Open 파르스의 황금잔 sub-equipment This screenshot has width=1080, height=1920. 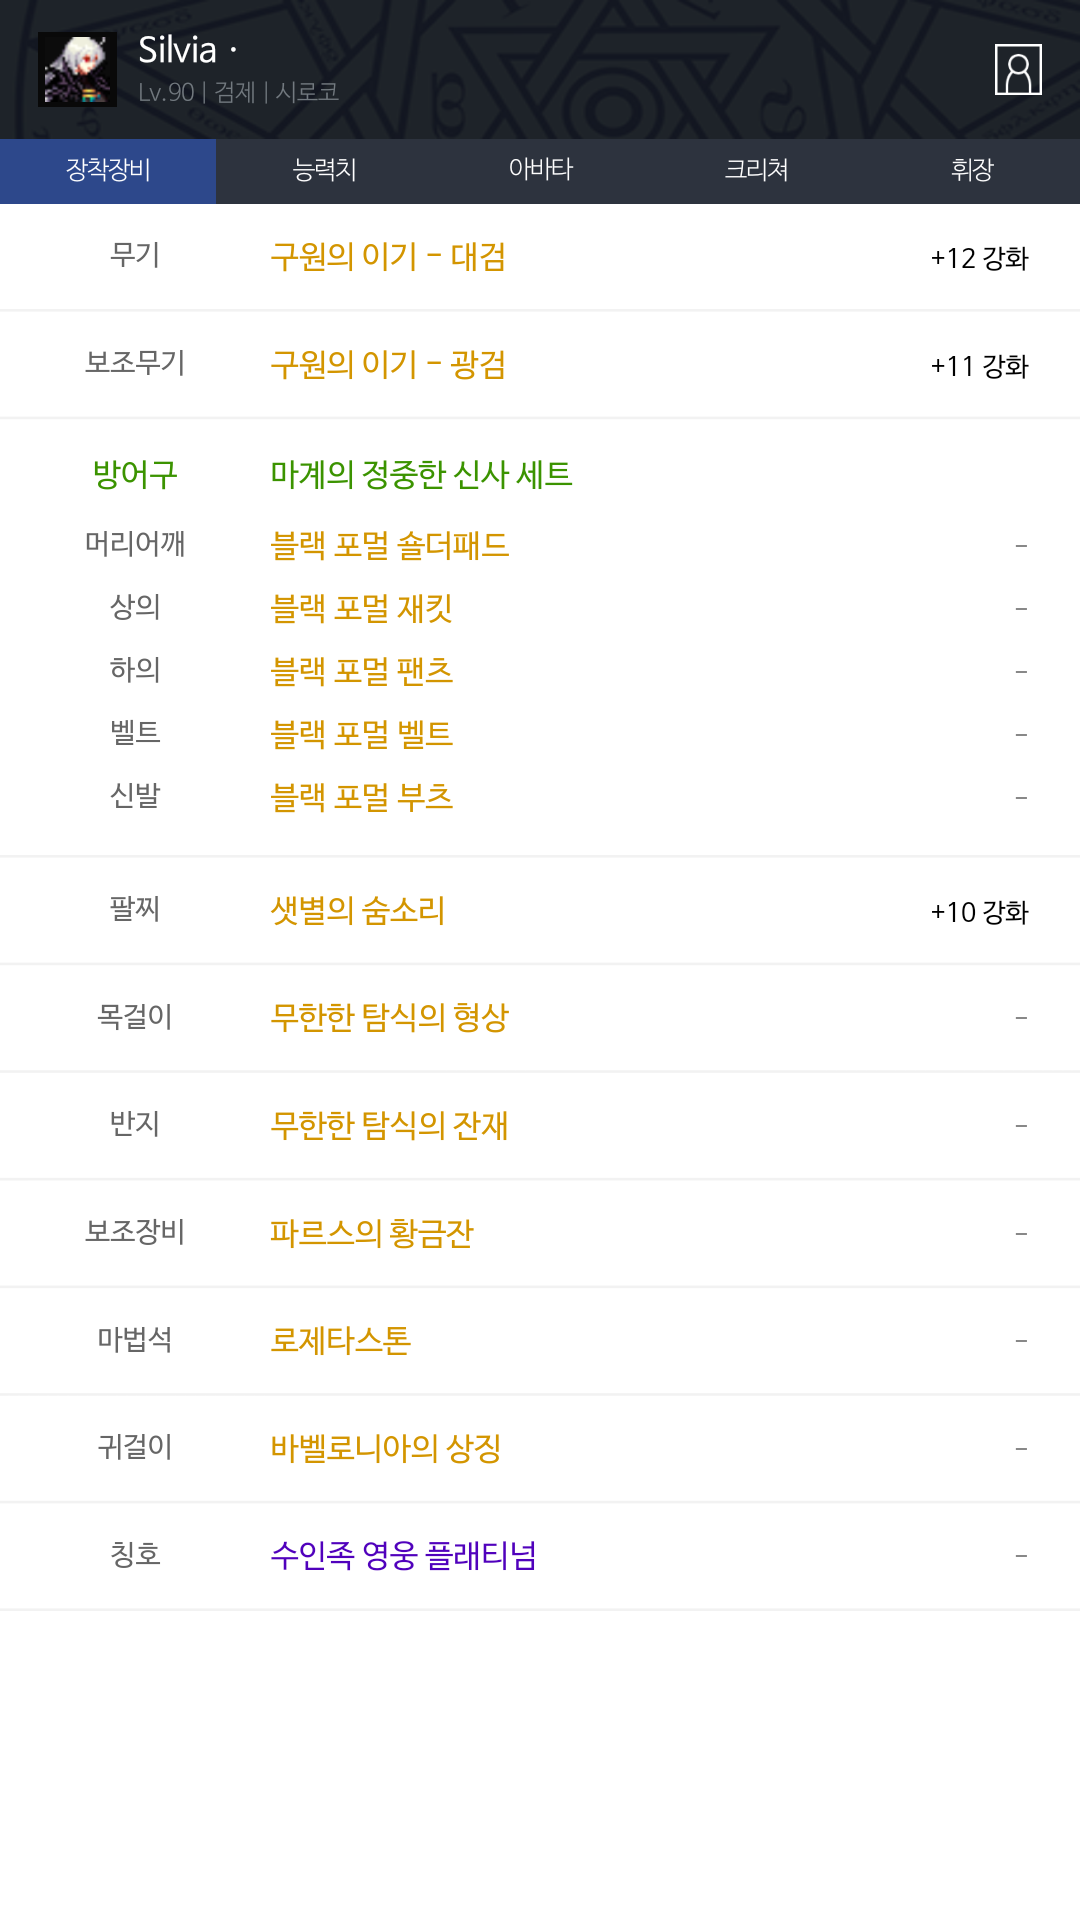(371, 1233)
